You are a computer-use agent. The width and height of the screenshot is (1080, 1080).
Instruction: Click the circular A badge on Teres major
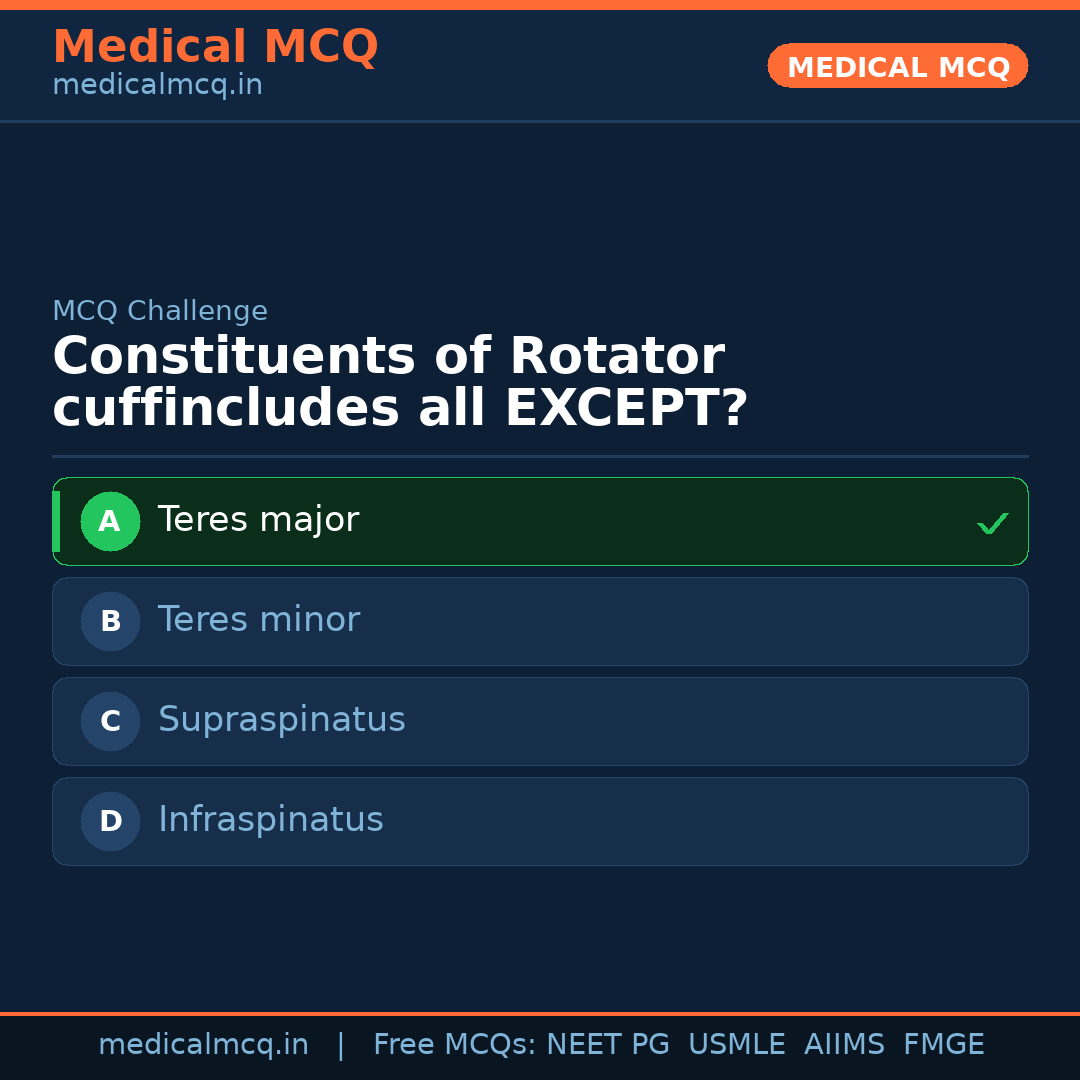click(x=110, y=521)
